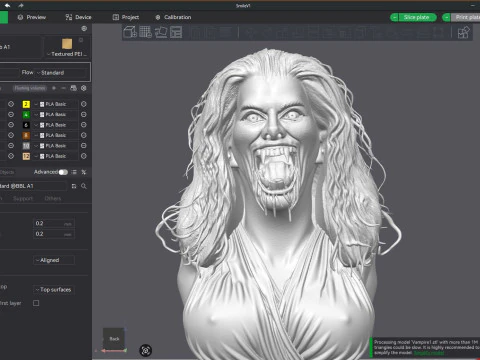Click the gray filament 10 color swatch
Image resolution: width=480 pixels, height=360 pixels.
click(x=26, y=146)
